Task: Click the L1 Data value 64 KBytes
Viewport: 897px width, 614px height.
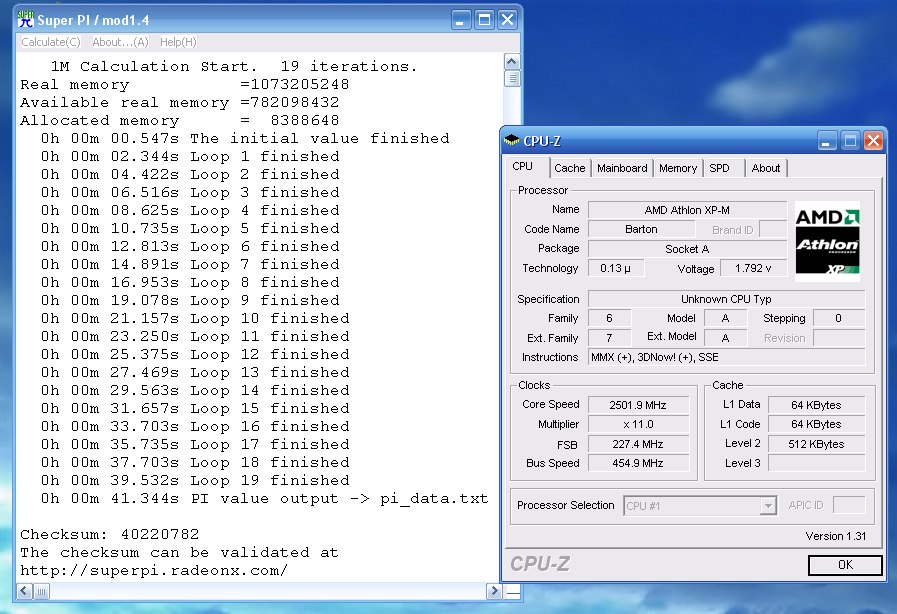Action: tap(816, 405)
